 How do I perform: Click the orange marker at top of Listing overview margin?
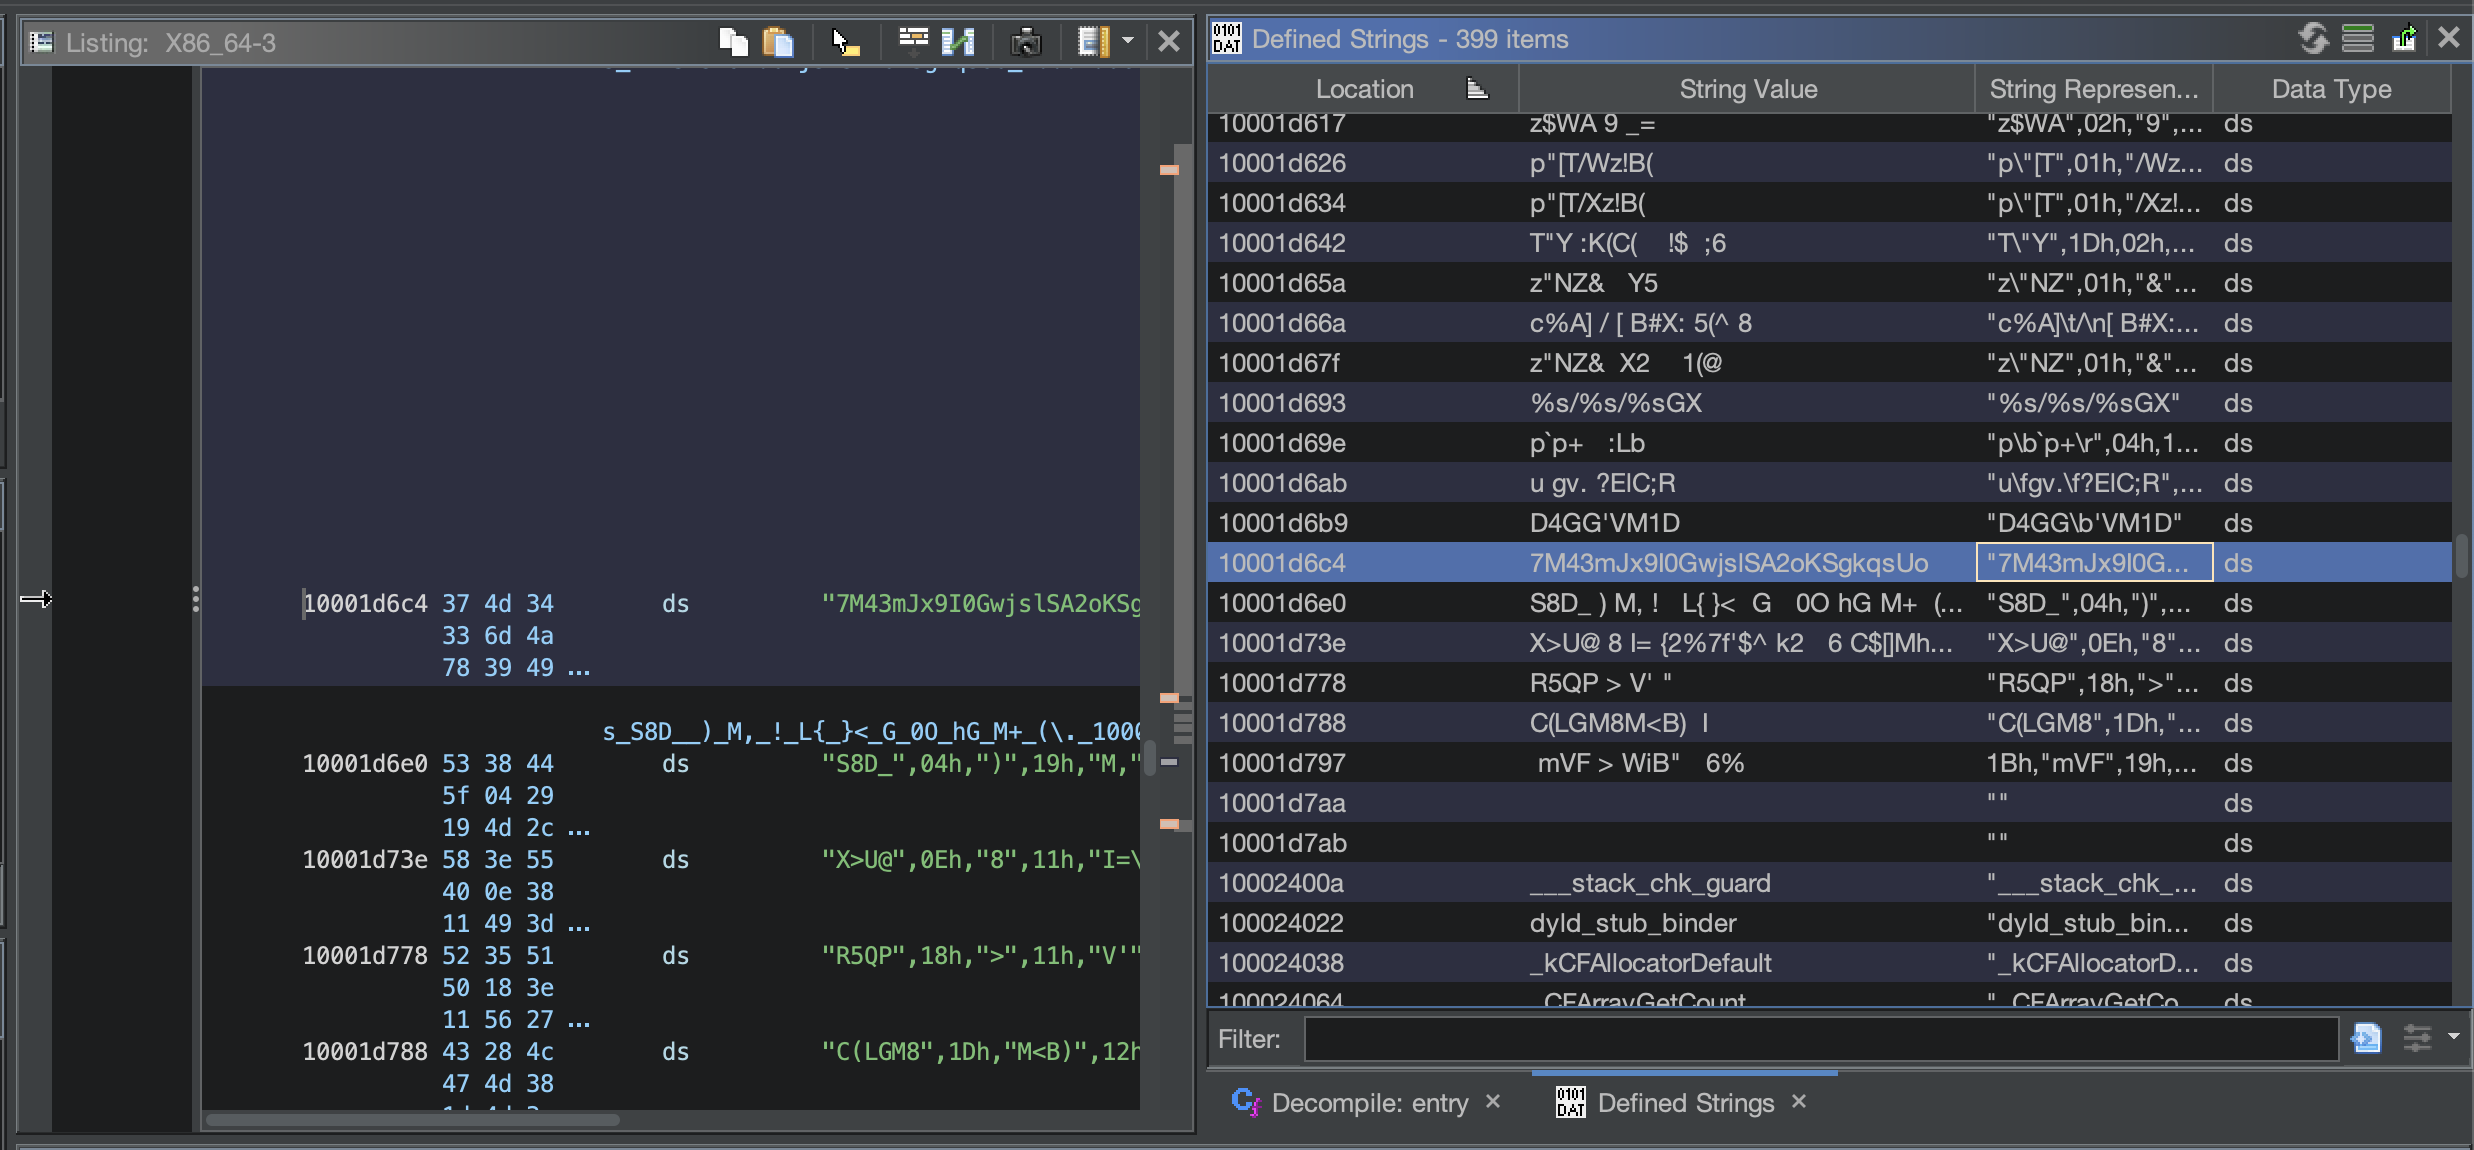coord(1169,170)
